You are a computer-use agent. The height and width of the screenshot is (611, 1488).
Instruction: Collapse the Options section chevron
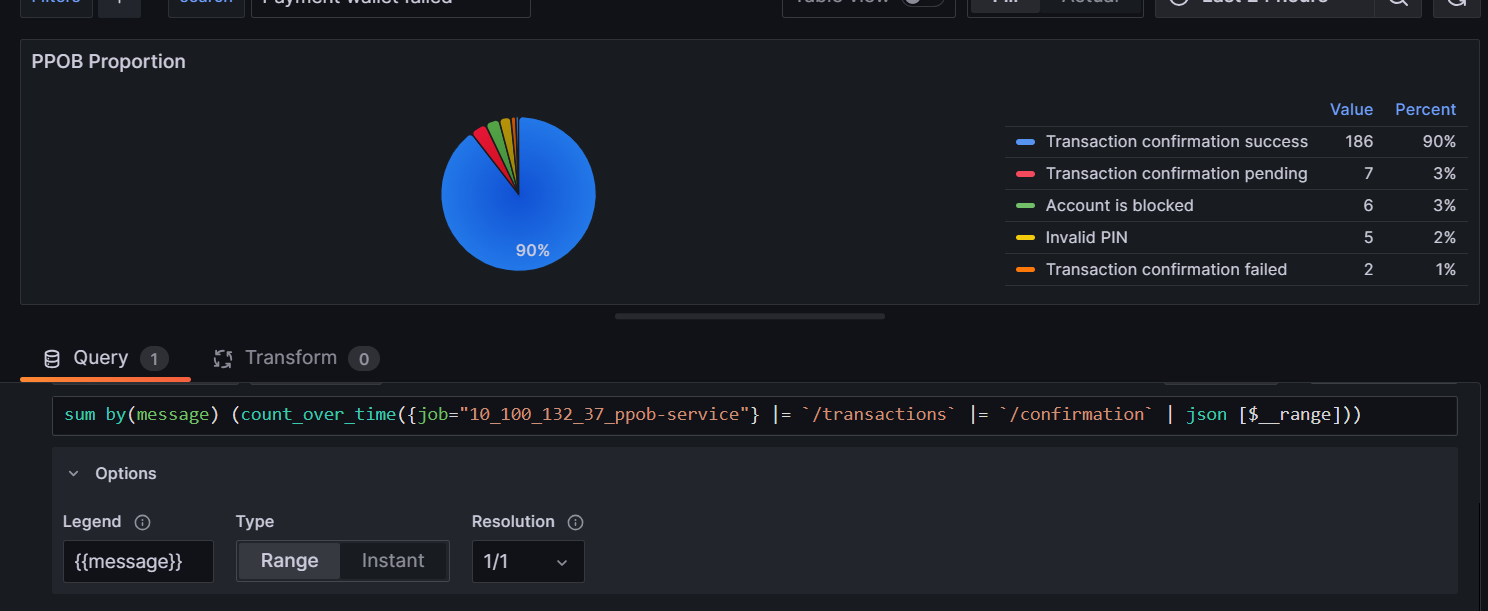pos(73,474)
